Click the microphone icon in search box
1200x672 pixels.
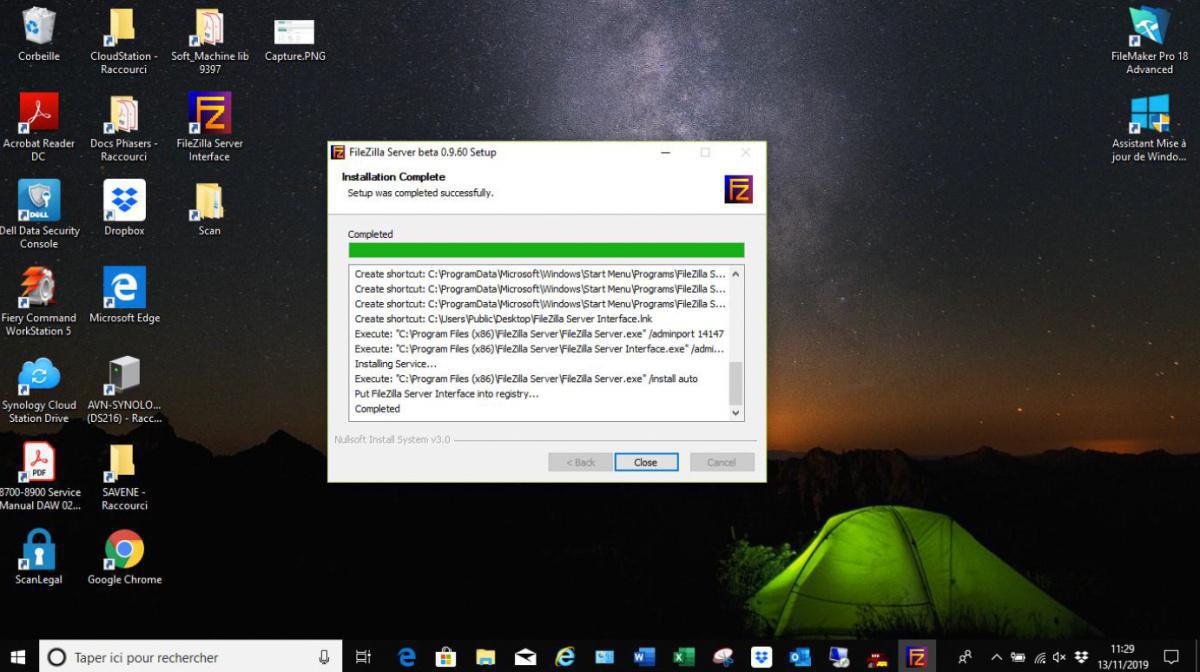tap(324, 657)
